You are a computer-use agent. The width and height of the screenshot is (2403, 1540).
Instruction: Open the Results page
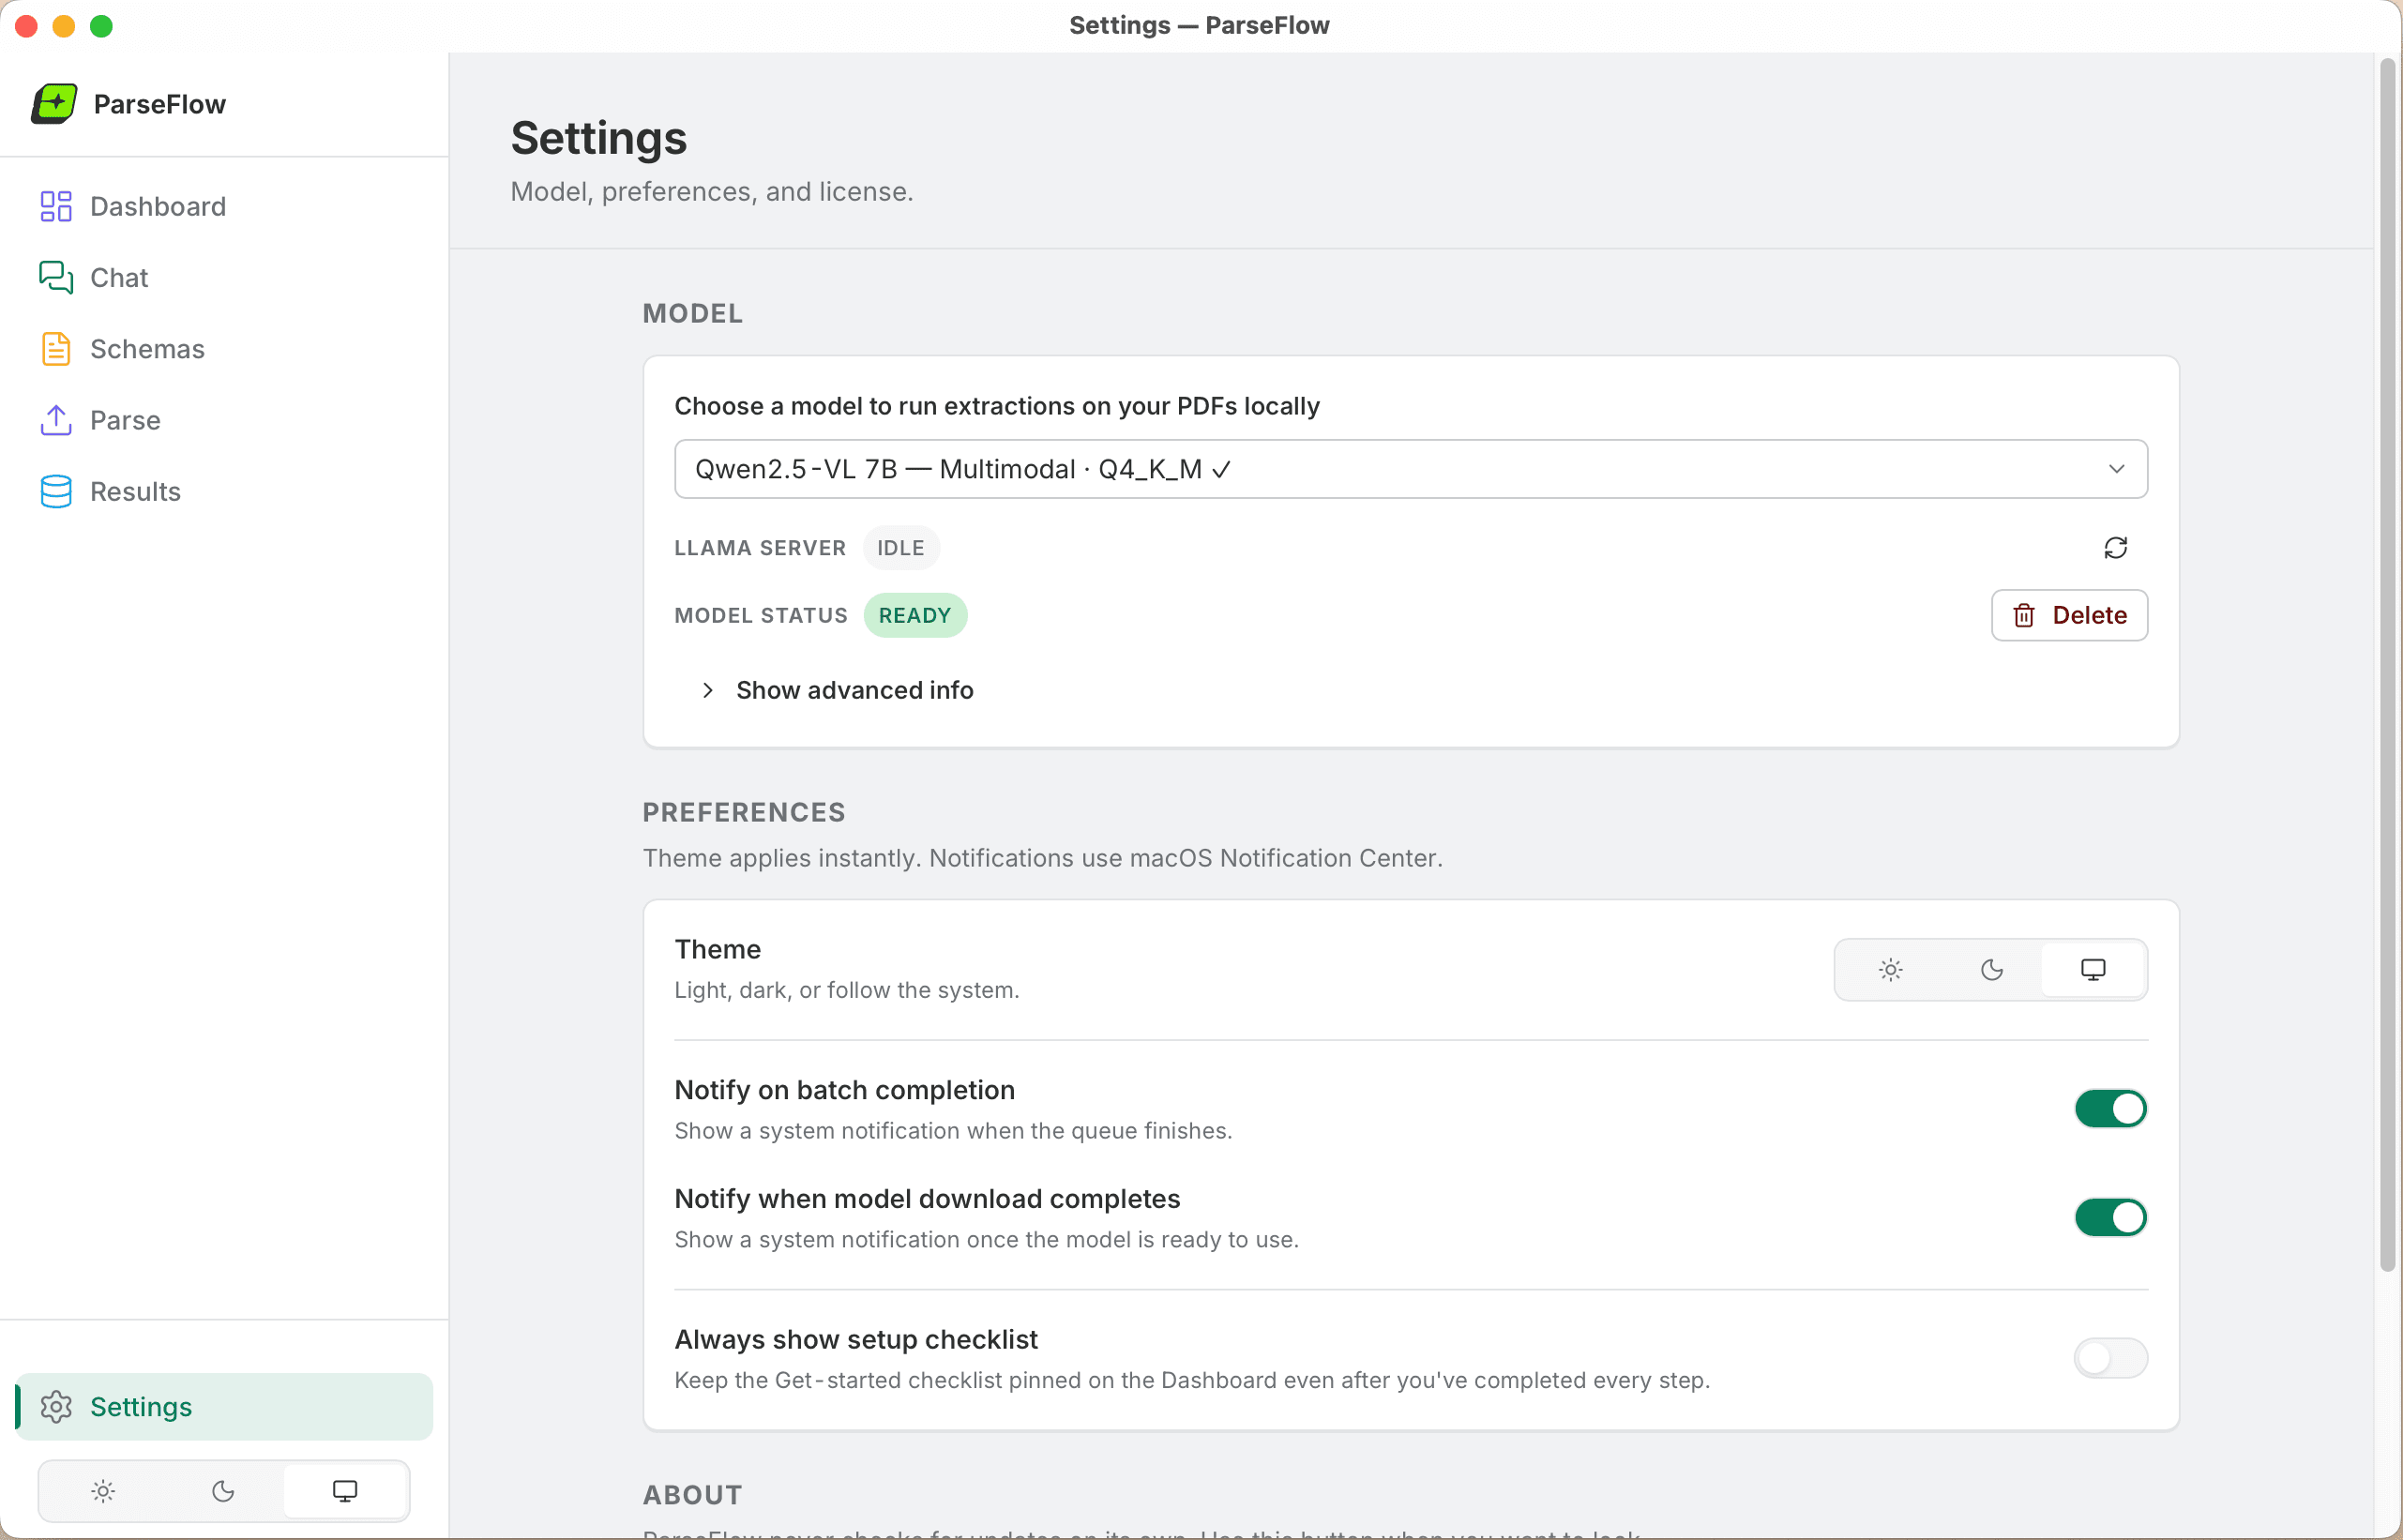[x=224, y=491]
